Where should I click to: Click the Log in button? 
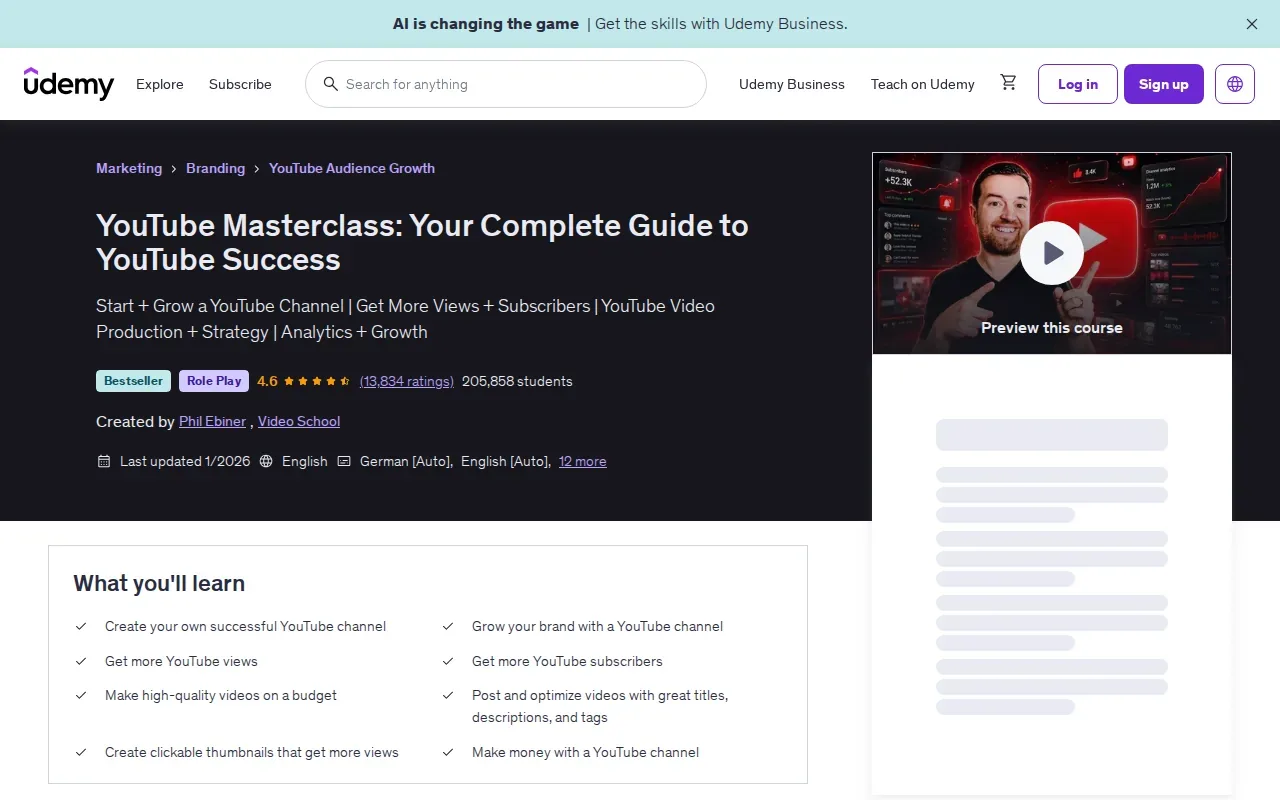point(1078,84)
